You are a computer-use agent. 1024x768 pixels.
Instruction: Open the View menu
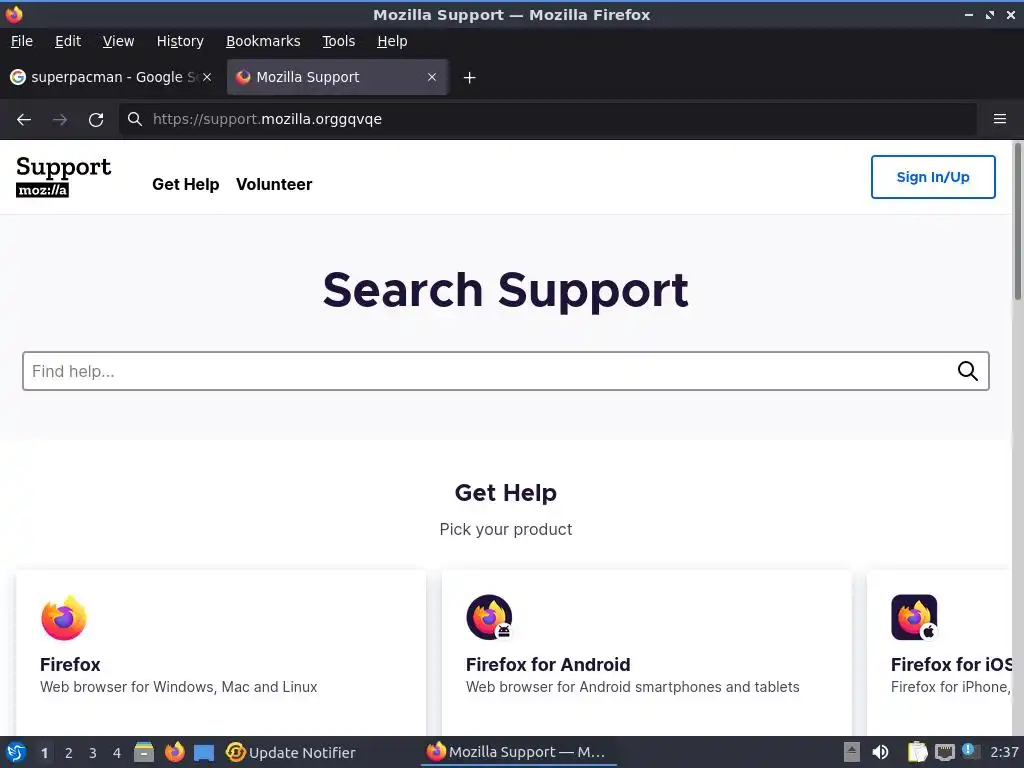(x=118, y=41)
